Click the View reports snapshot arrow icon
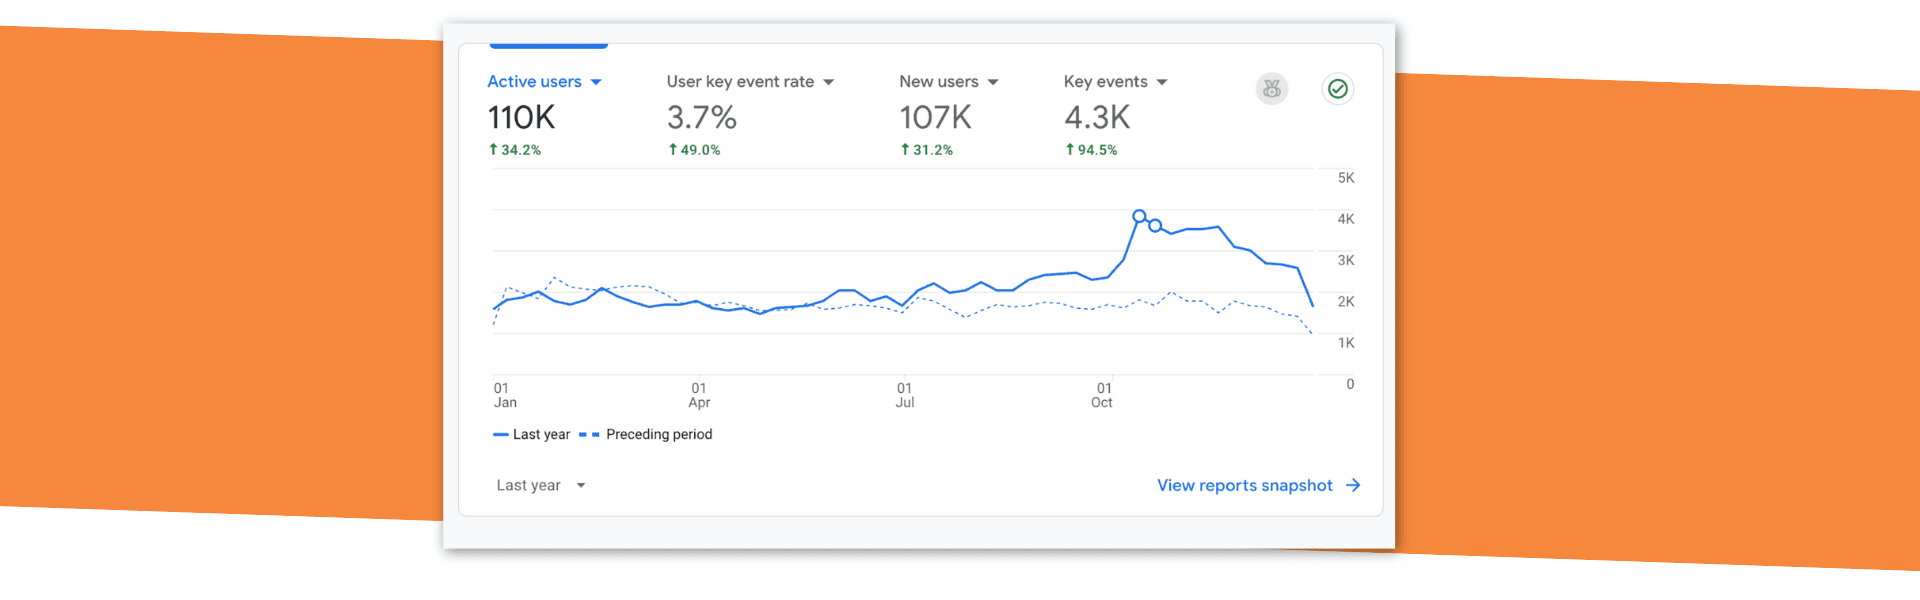 (1353, 485)
